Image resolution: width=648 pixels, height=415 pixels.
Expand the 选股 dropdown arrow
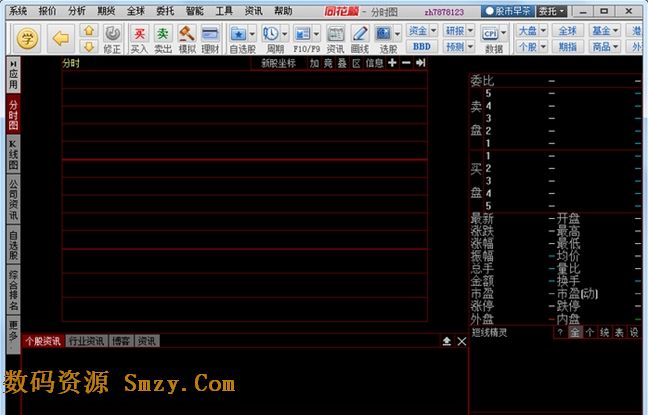[x=397, y=33]
